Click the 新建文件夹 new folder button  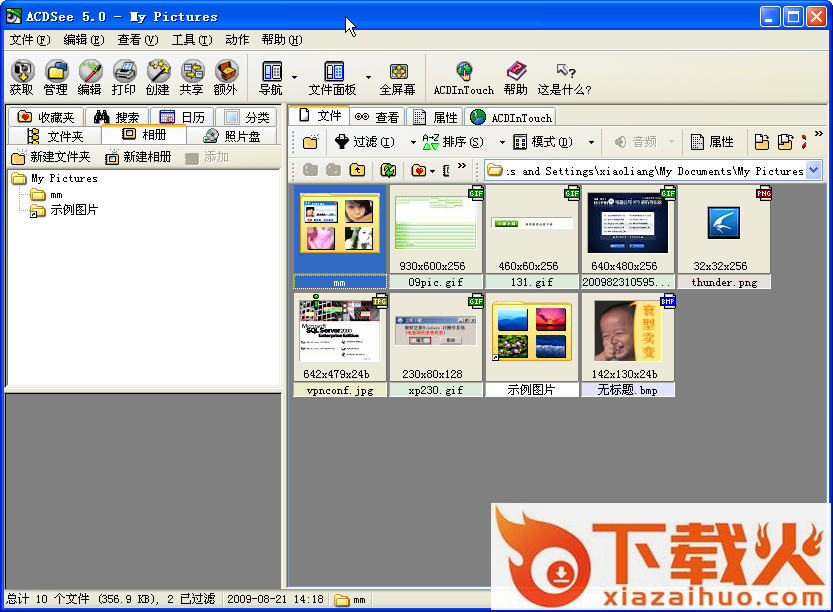[51, 157]
